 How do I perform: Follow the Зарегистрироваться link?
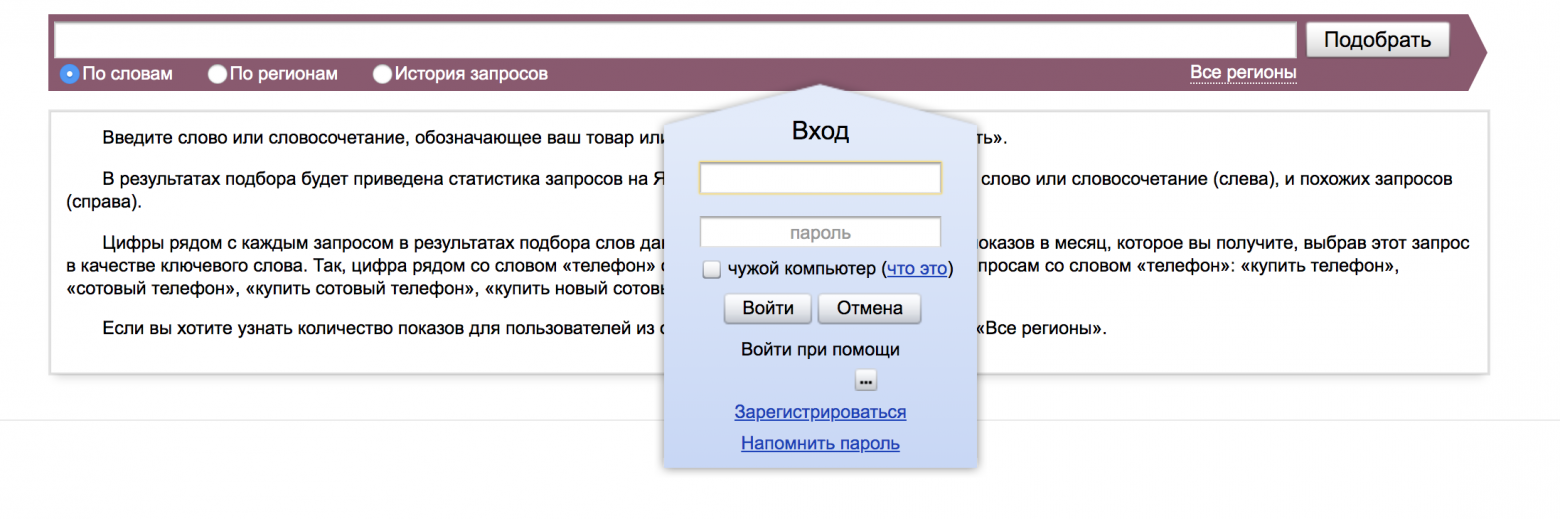click(x=820, y=412)
